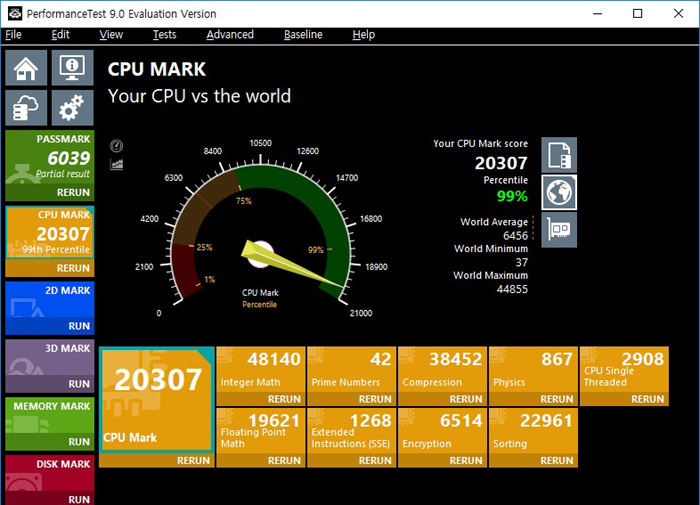The height and width of the screenshot is (505, 700).
Task: Rerun the Floating Point Math test
Action: tap(261, 461)
